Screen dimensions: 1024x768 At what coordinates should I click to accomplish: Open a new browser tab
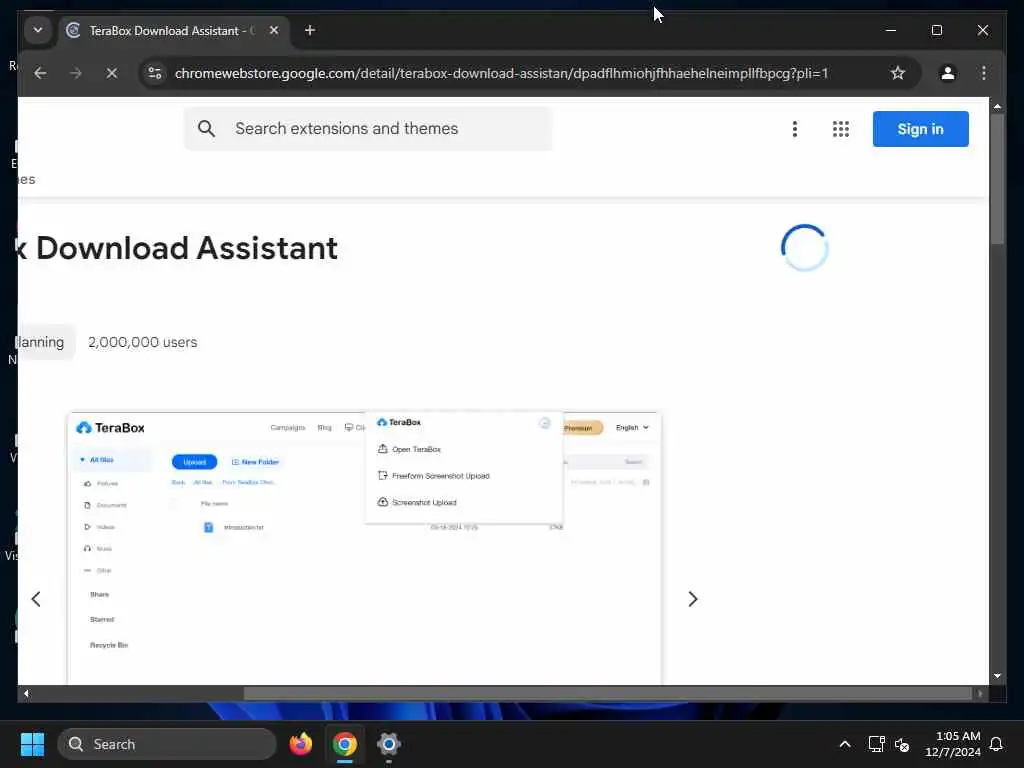point(310,30)
